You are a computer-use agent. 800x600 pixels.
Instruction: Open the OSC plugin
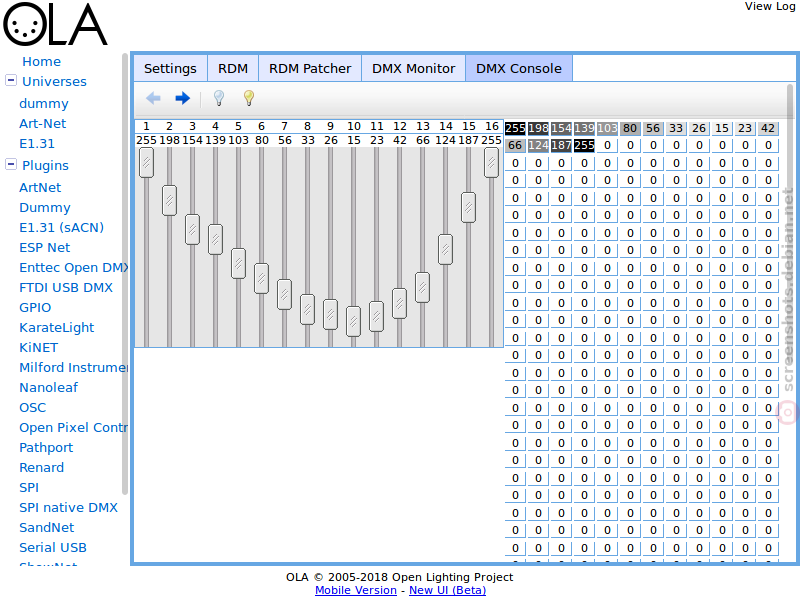click(33, 408)
